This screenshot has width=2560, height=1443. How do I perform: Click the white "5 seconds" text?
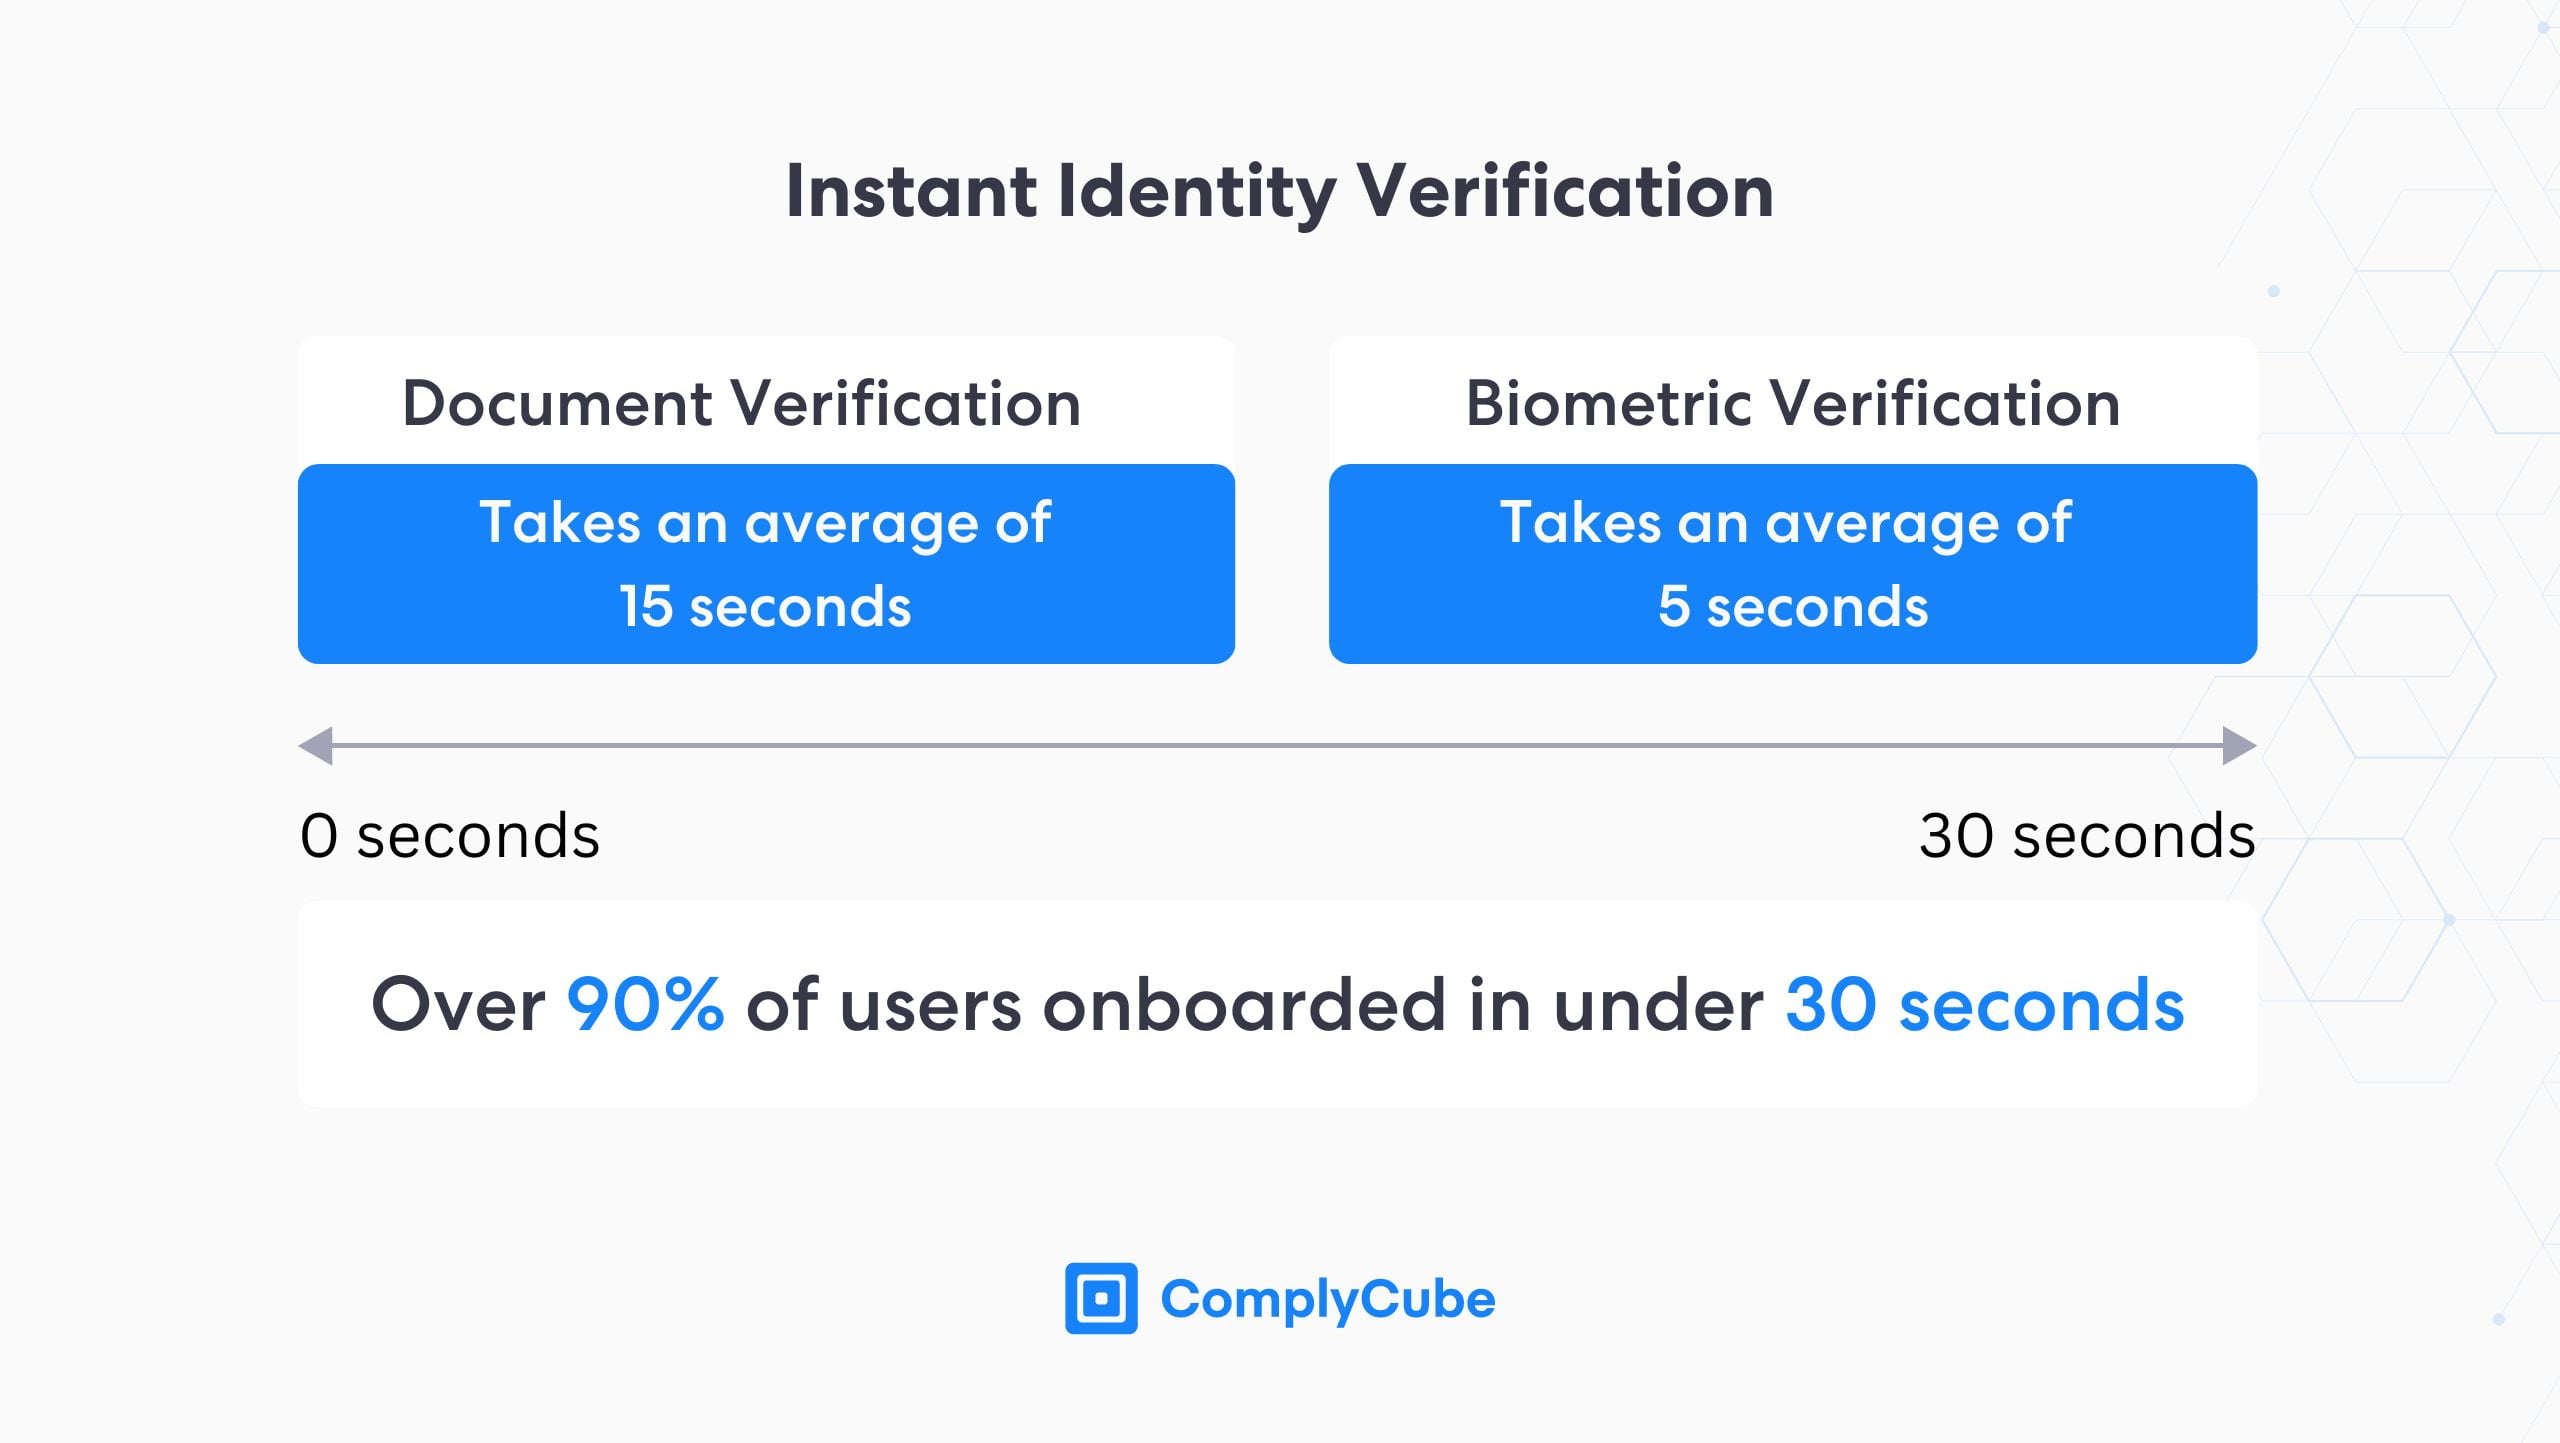click(1793, 607)
